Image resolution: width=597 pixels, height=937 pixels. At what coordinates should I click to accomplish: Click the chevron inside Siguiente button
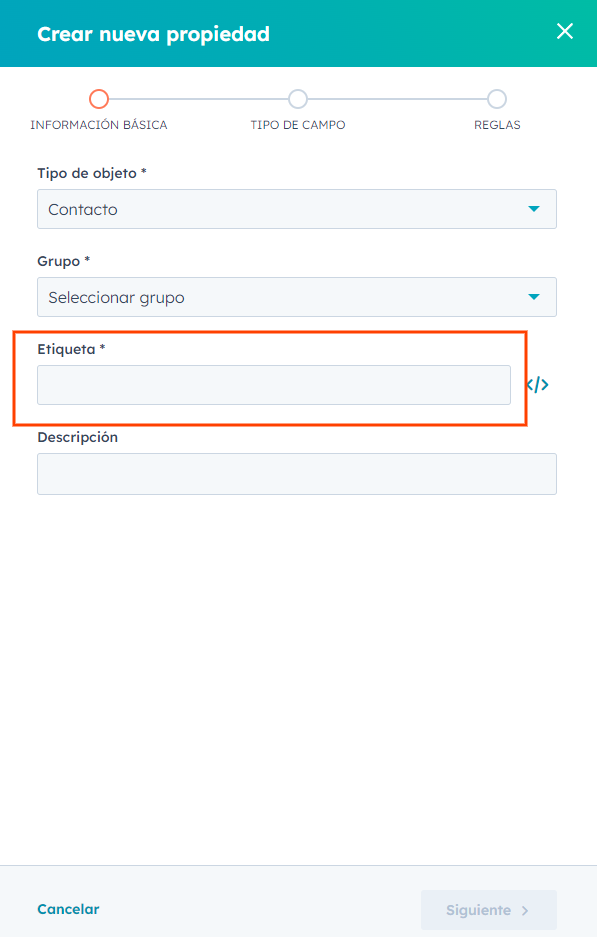pos(525,911)
